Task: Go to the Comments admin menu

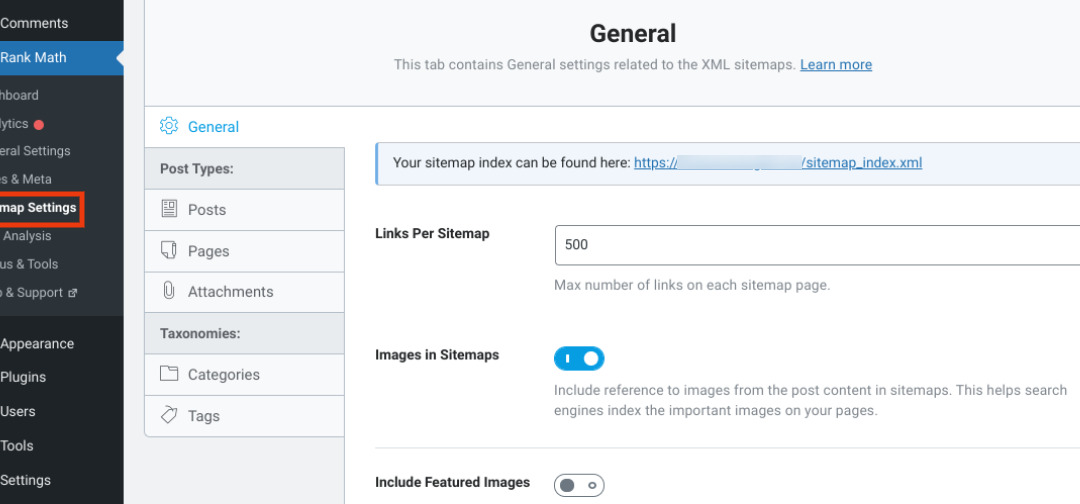Action: [34, 23]
